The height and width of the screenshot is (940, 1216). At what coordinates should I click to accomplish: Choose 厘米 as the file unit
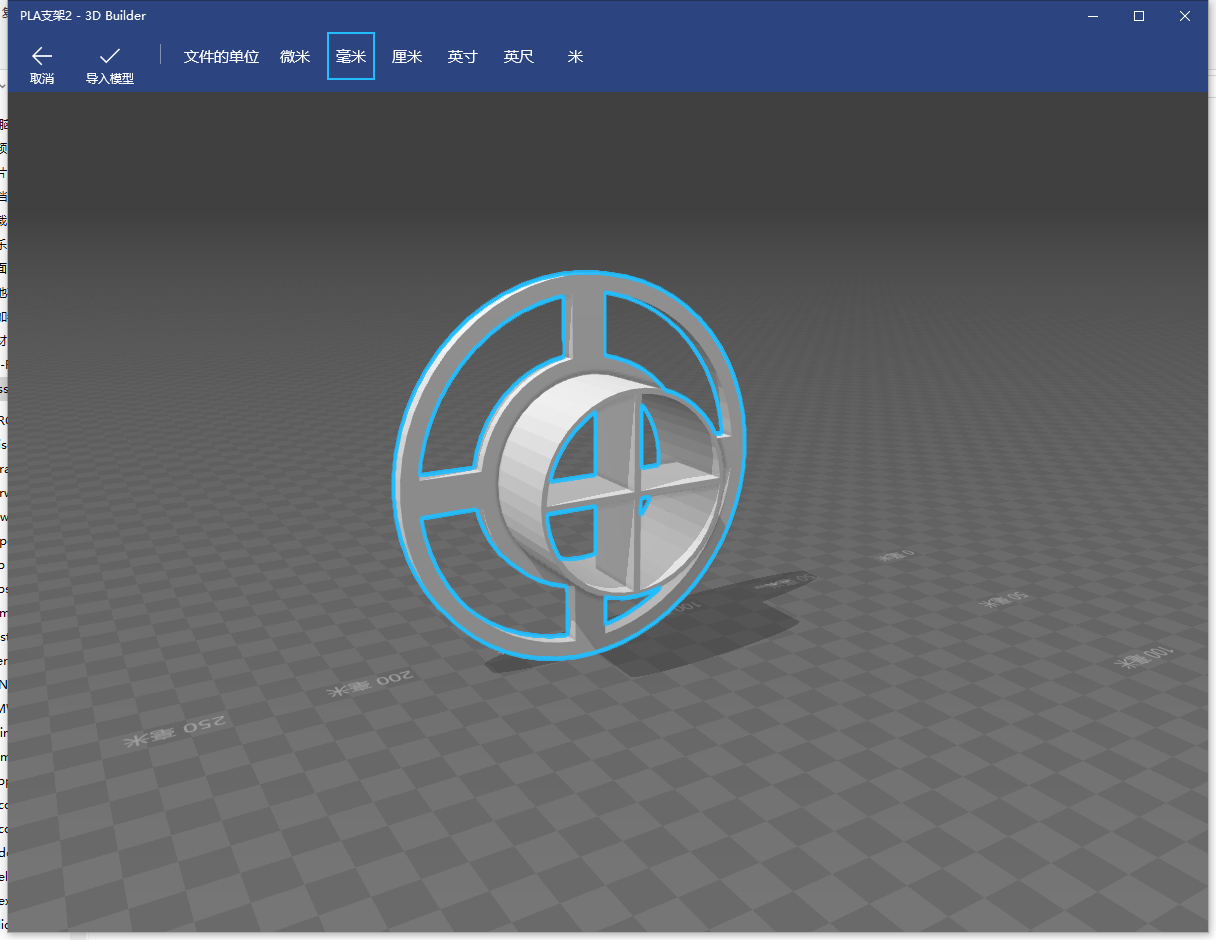pos(407,57)
